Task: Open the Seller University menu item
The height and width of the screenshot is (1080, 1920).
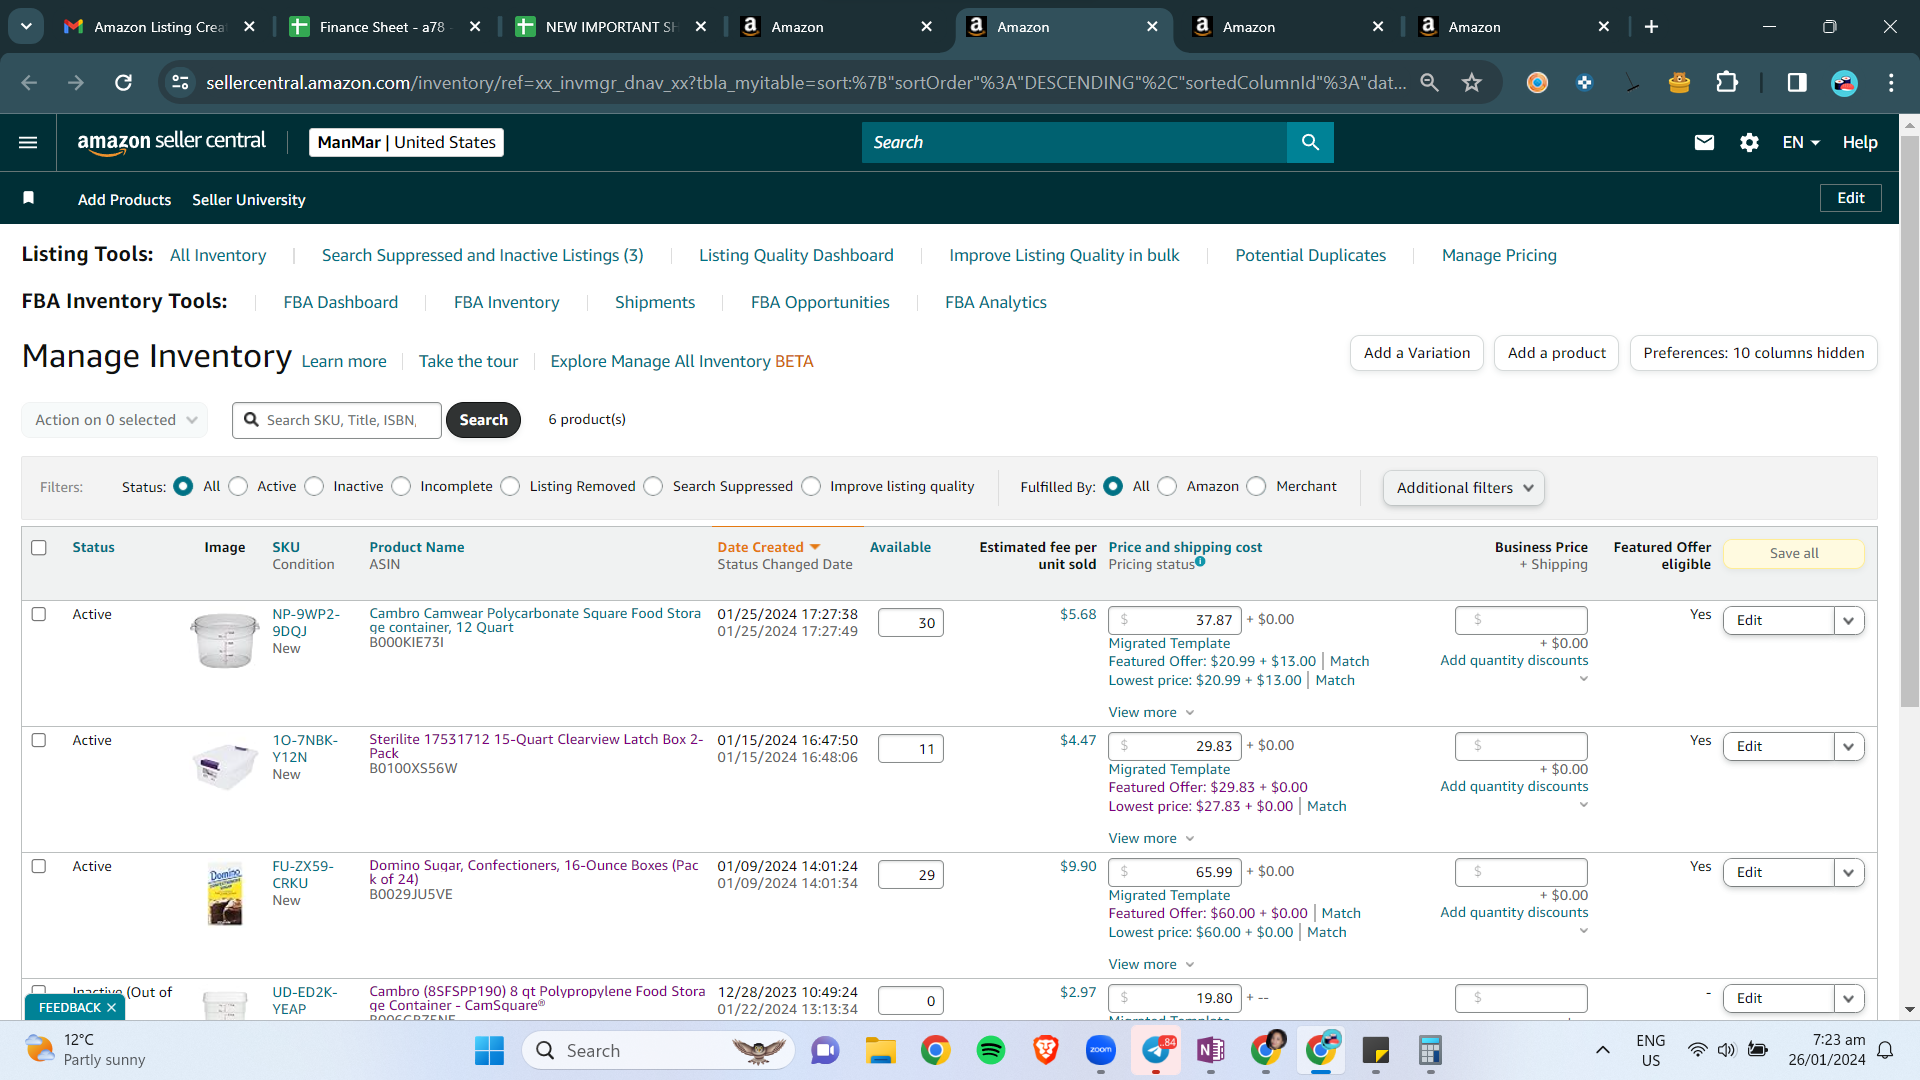Action: click(x=249, y=200)
